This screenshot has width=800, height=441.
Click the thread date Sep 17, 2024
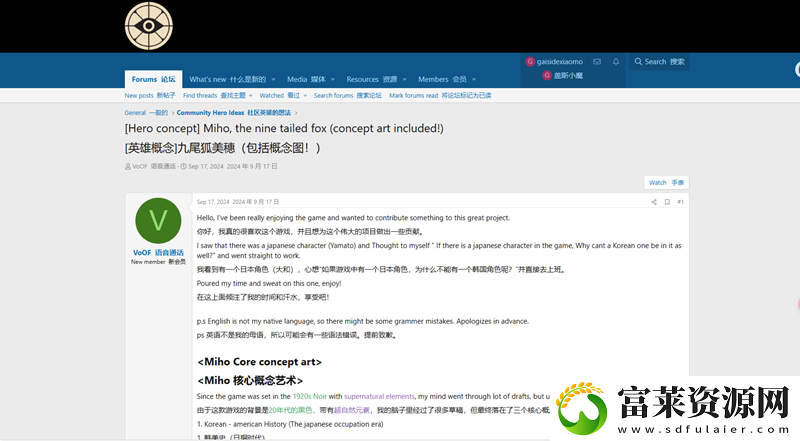click(x=233, y=166)
